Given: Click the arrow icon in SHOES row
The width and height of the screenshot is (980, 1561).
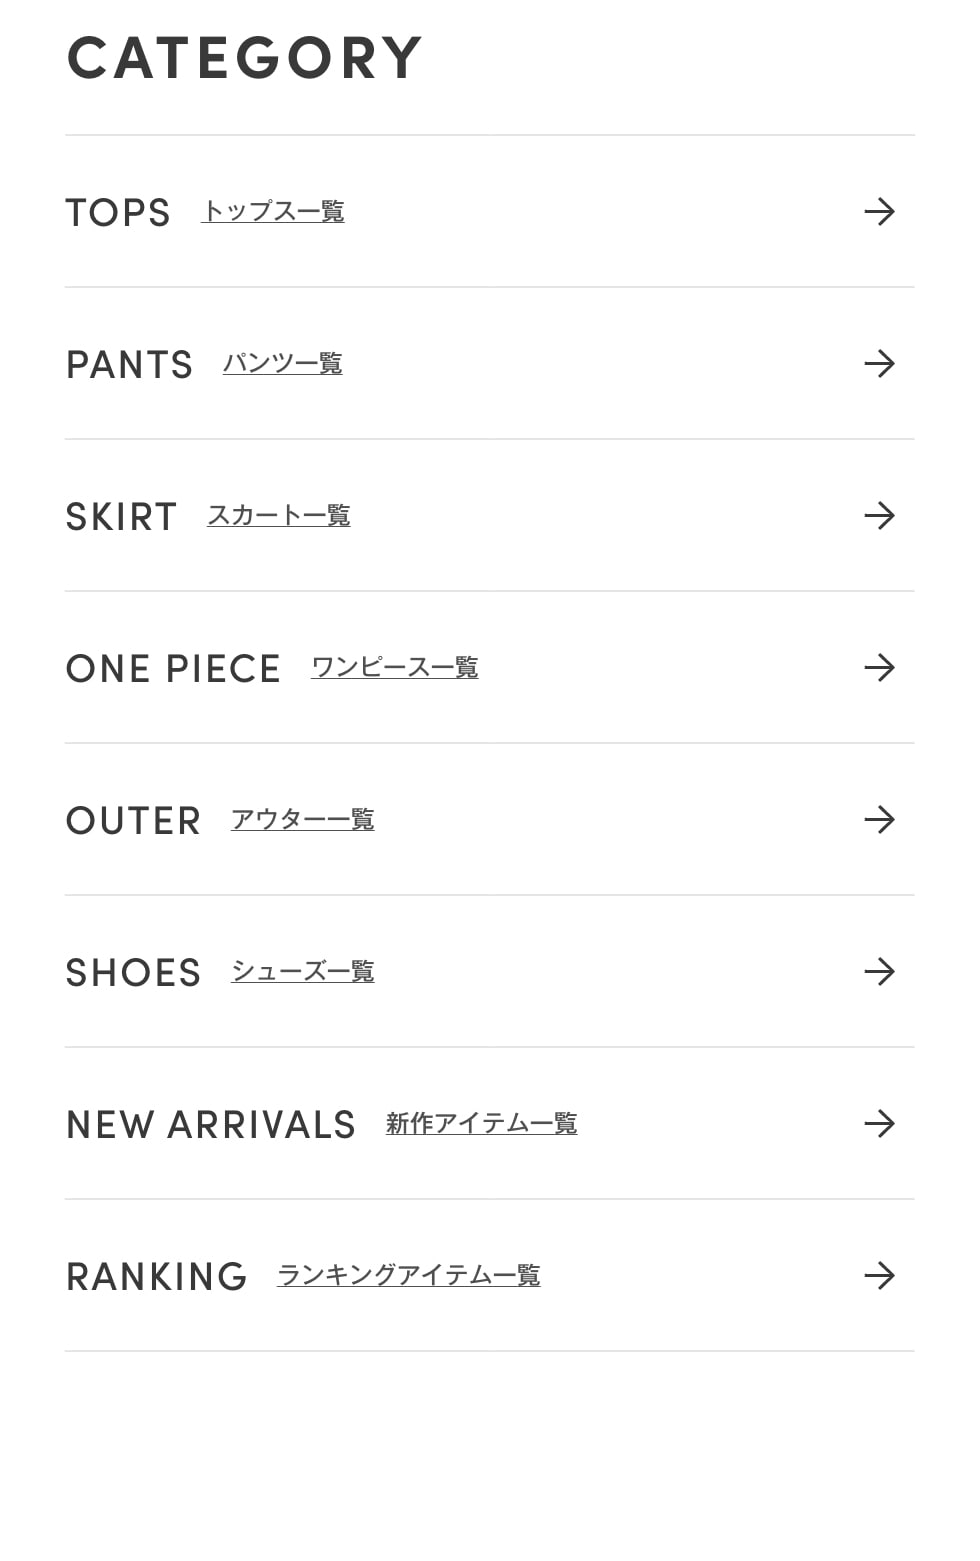Looking at the screenshot, I should (879, 972).
